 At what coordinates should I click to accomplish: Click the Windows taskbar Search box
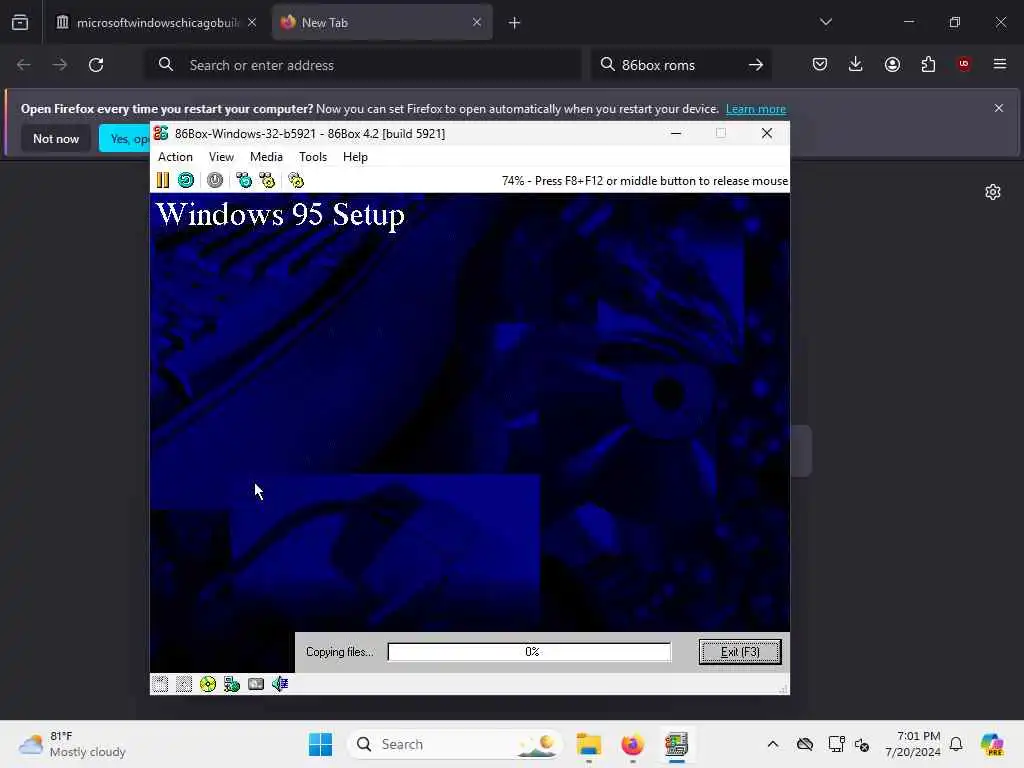tap(455, 744)
